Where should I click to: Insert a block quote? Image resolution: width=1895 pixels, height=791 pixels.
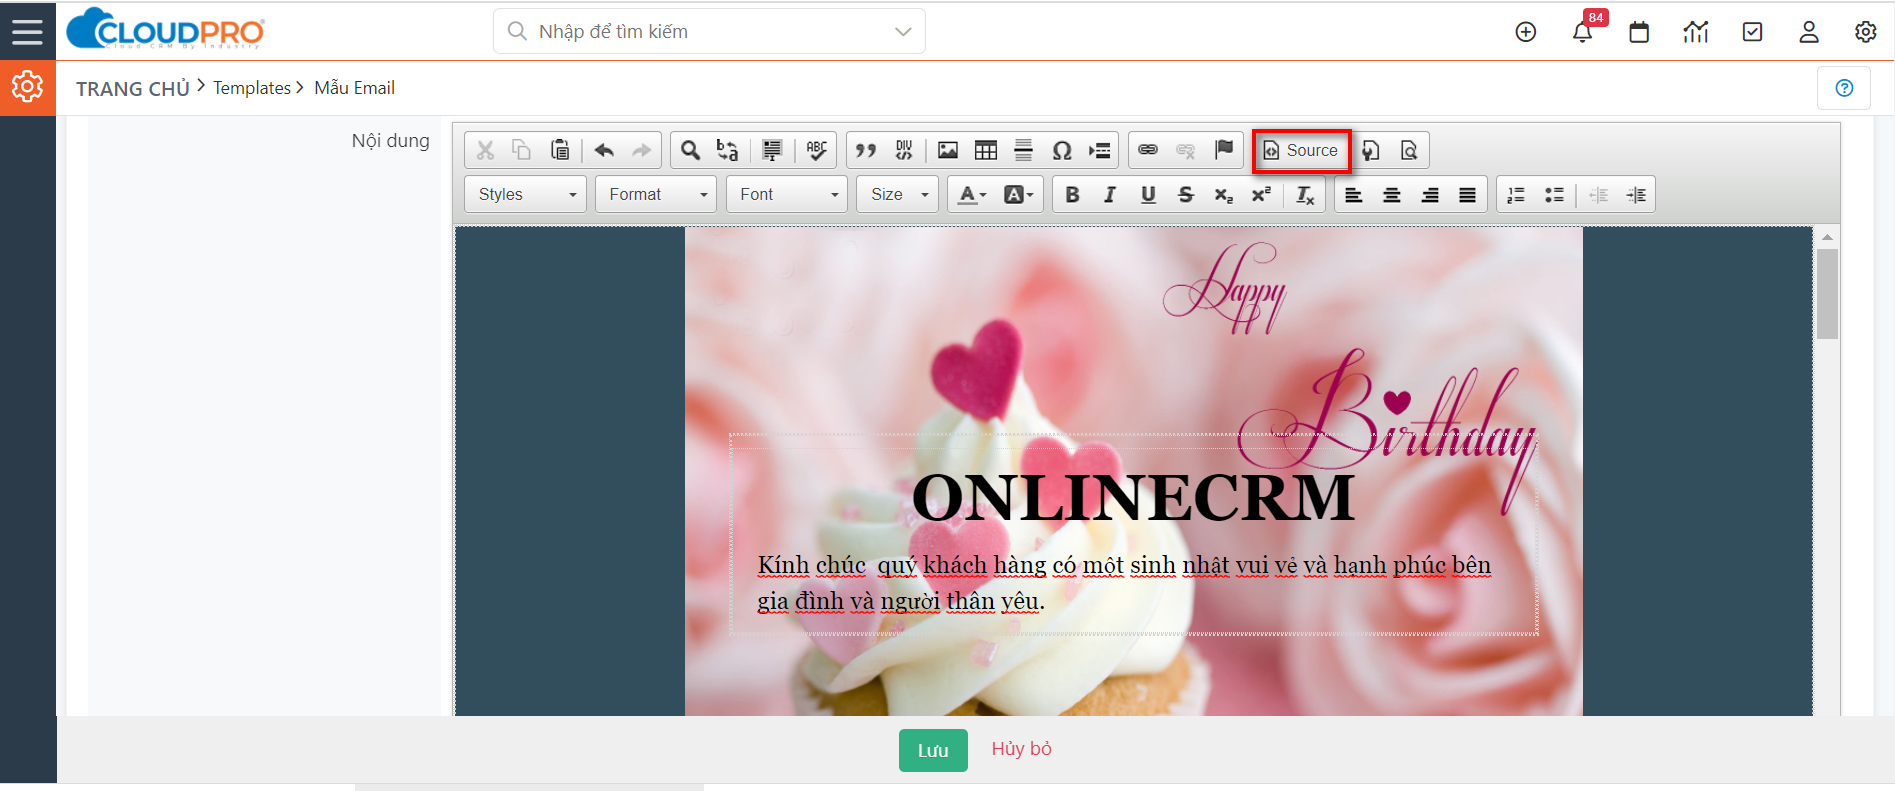(866, 150)
